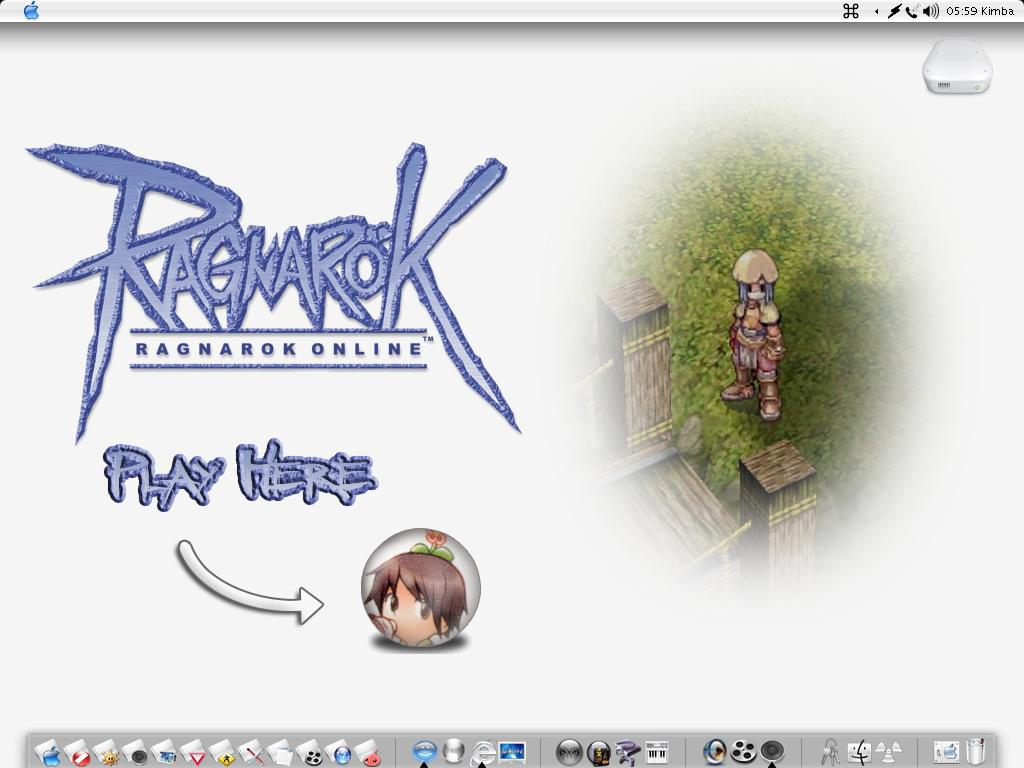Open dock folder with blue Apple logo

tap(47, 752)
